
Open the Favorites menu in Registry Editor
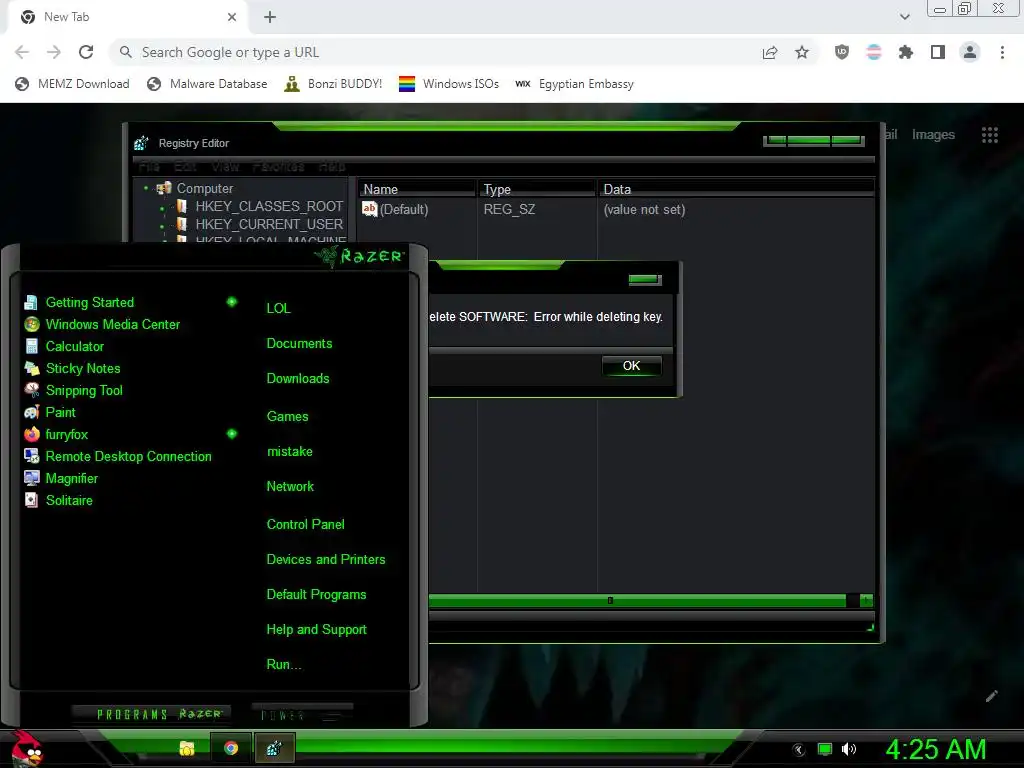coord(278,167)
